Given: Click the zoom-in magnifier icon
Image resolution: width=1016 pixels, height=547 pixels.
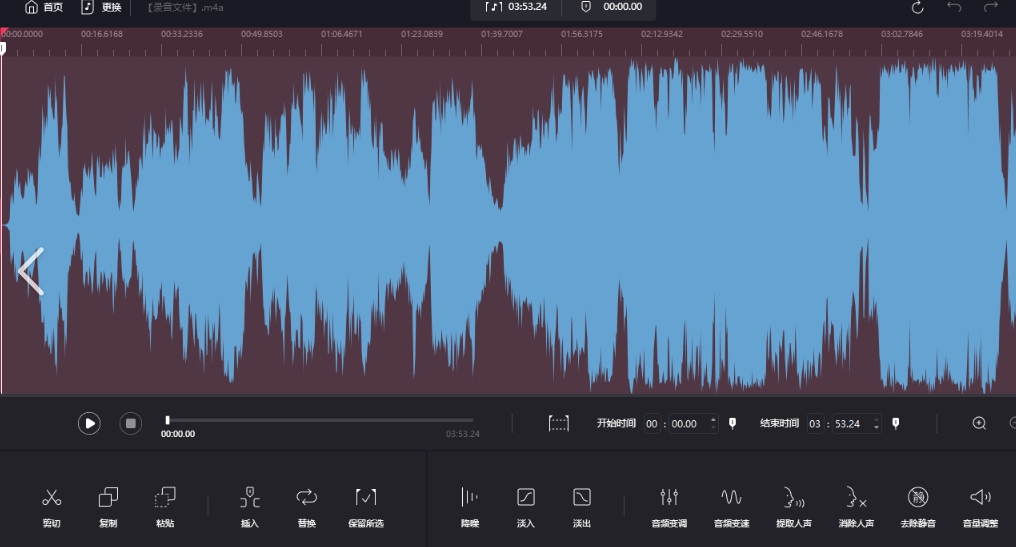Looking at the screenshot, I should click(979, 423).
